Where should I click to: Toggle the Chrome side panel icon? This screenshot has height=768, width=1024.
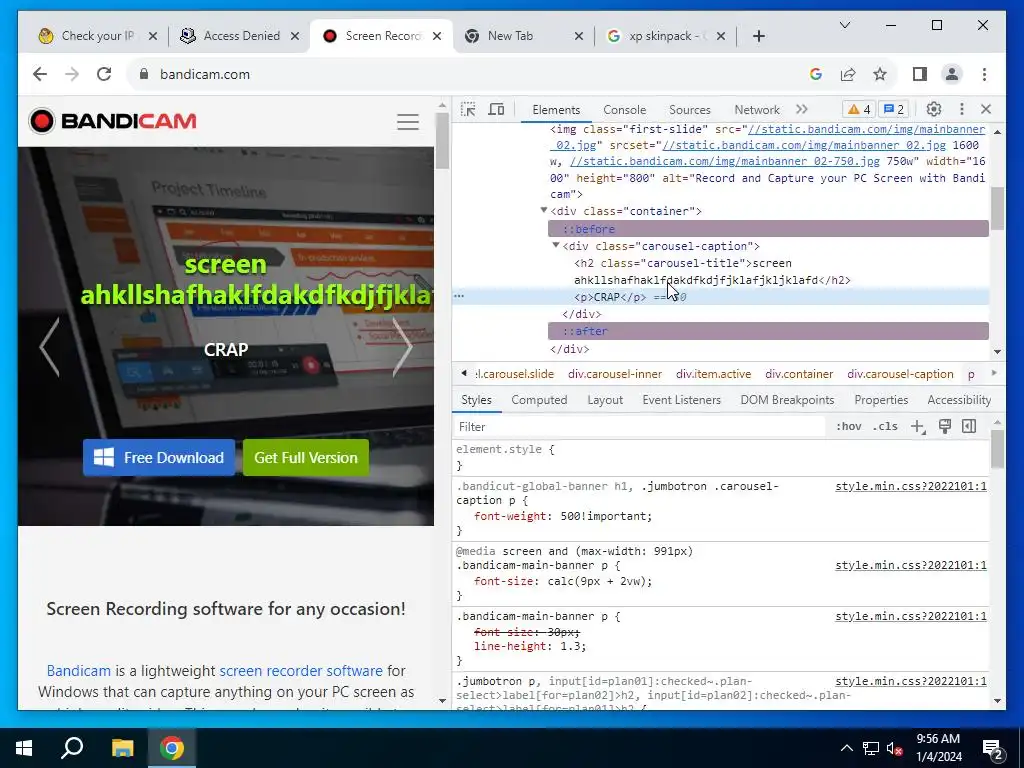[920, 74]
